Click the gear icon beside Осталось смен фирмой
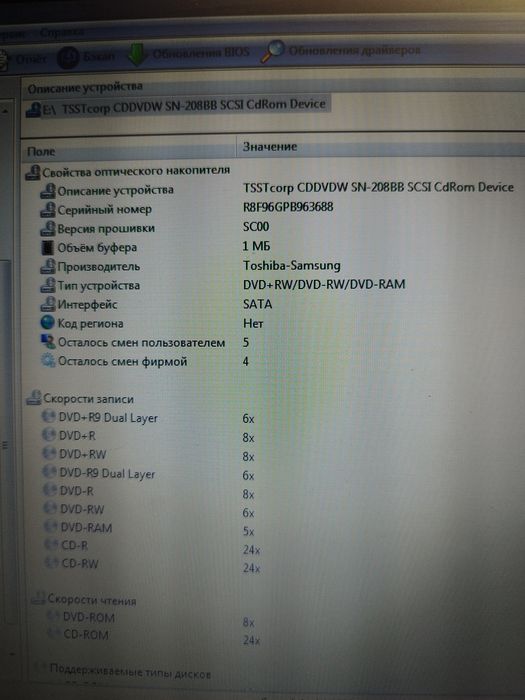525x700 pixels. tap(48, 360)
